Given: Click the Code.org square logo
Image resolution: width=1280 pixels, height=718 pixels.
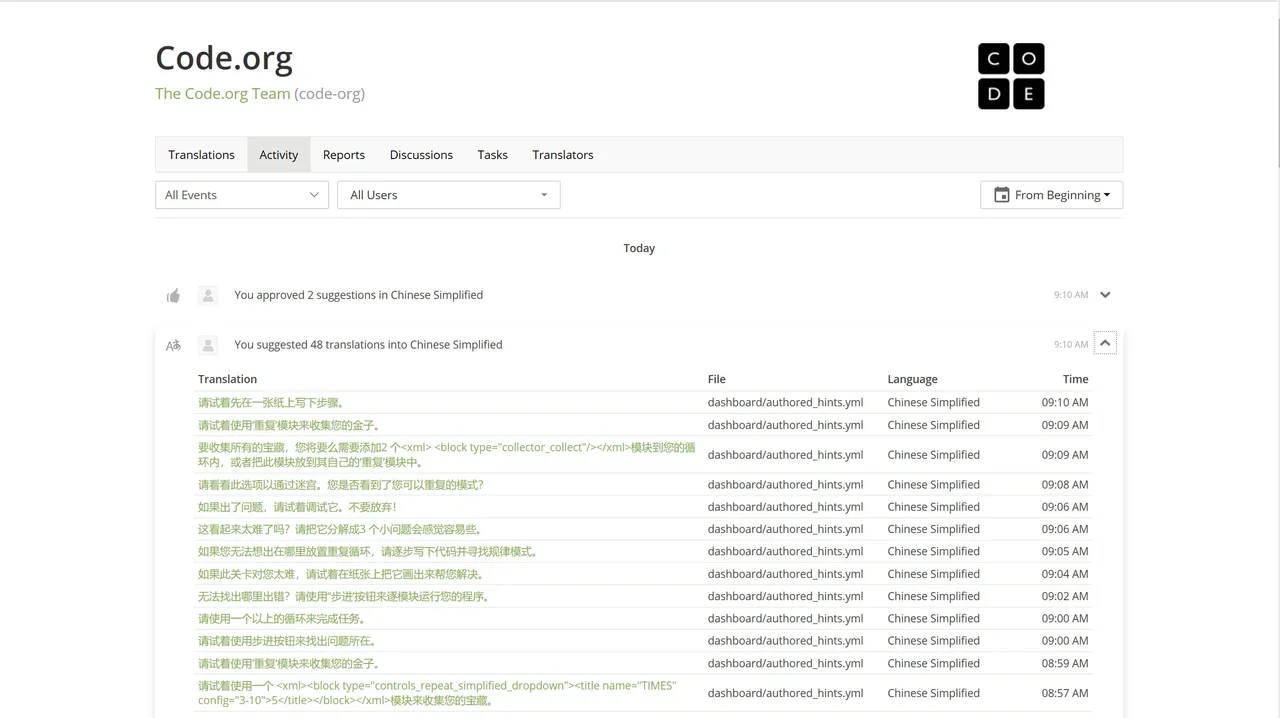Looking at the screenshot, I should coord(1011,76).
